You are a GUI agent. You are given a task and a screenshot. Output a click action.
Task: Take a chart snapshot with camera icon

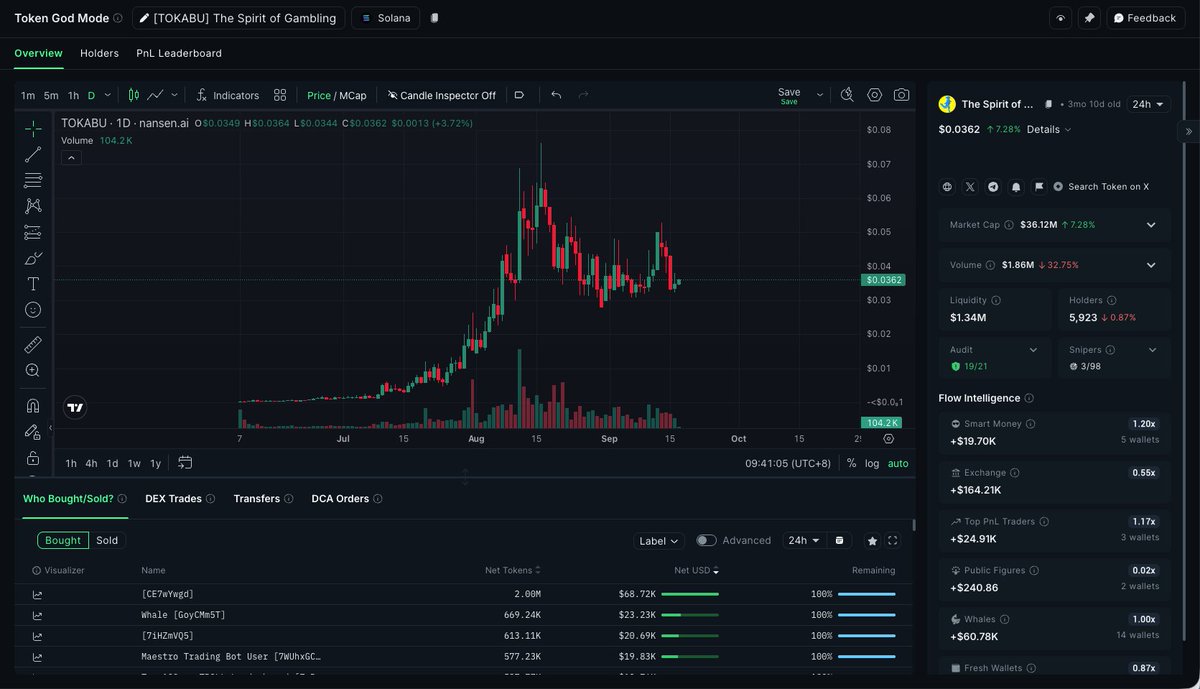point(902,95)
